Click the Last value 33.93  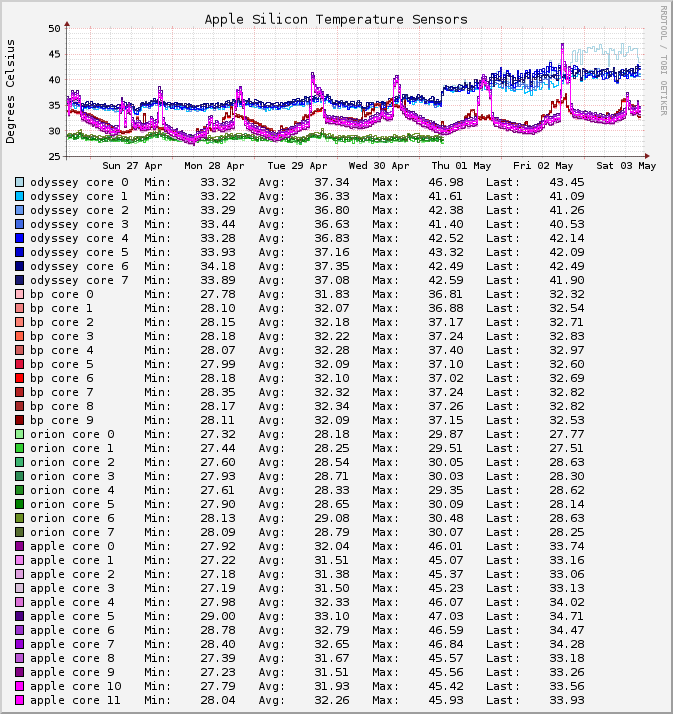tap(567, 700)
